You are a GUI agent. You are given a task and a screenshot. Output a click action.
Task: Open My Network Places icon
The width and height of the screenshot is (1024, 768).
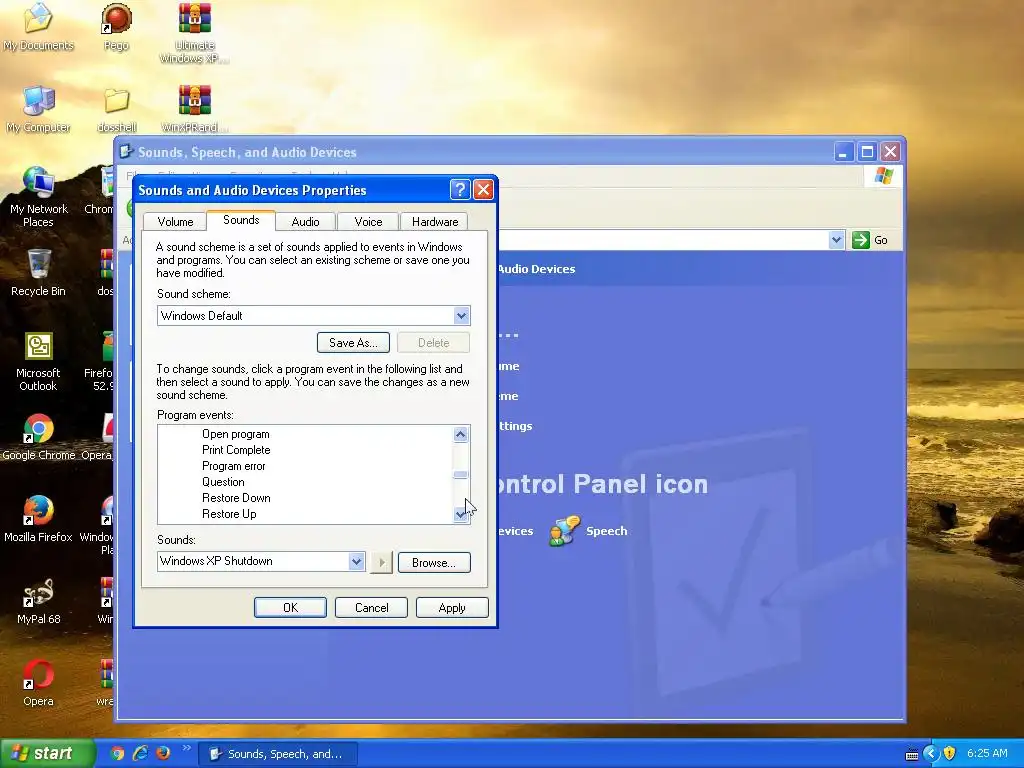[x=38, y=196]
